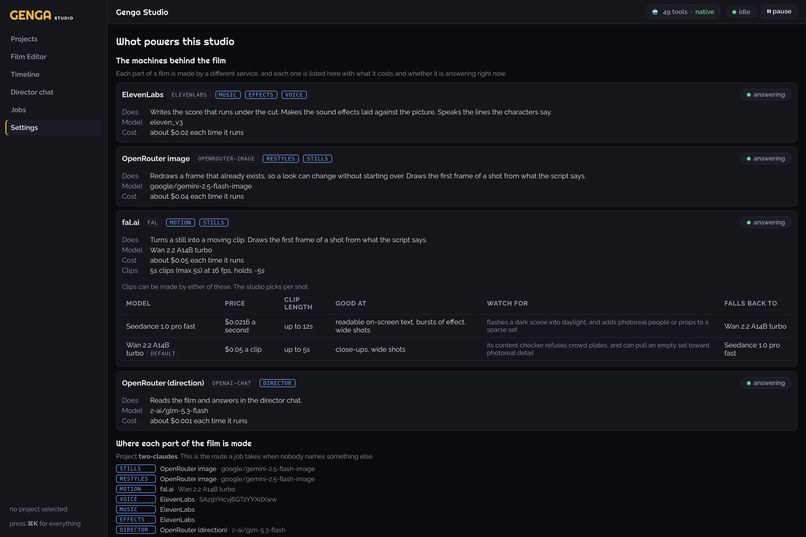Click OpenRouter (direction) answering status badge
Screen dimensions: 806x537
766,383
